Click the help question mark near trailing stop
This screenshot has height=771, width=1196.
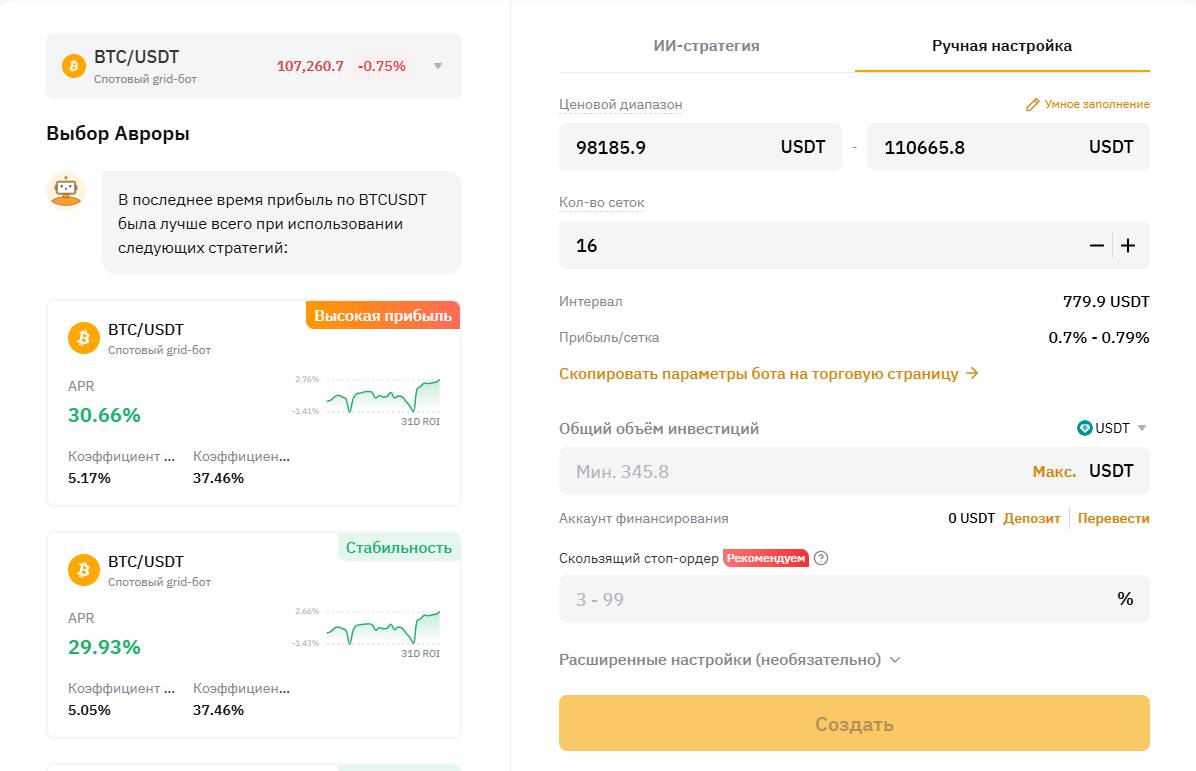point(821,558)
